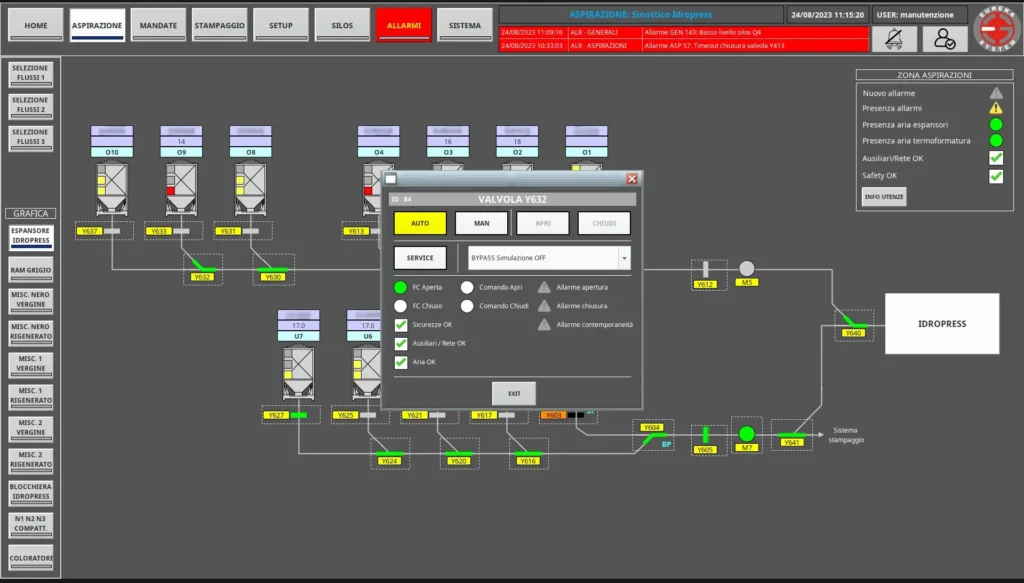
Task: Click INFO UTENZE button
Action: click(884, 197)
